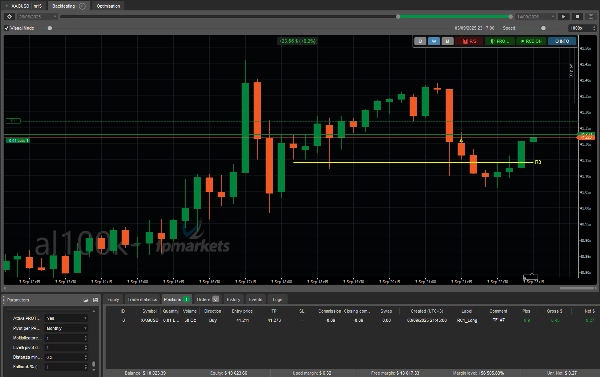This screenshot has width=600, height=377.
Task: Sort by the Created (UTC) column header
Action: pos(427,311)
